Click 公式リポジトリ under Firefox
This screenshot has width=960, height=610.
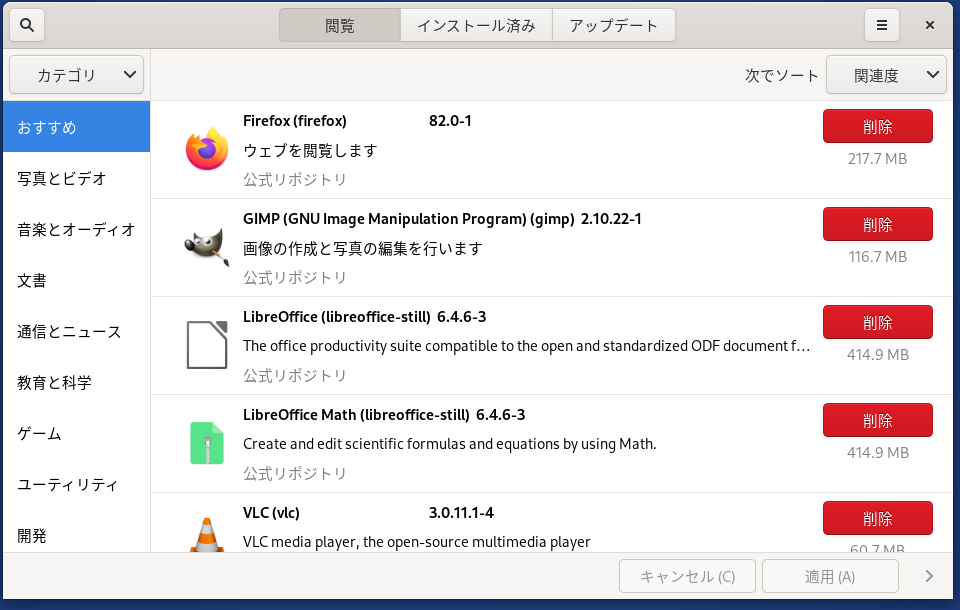294,179
